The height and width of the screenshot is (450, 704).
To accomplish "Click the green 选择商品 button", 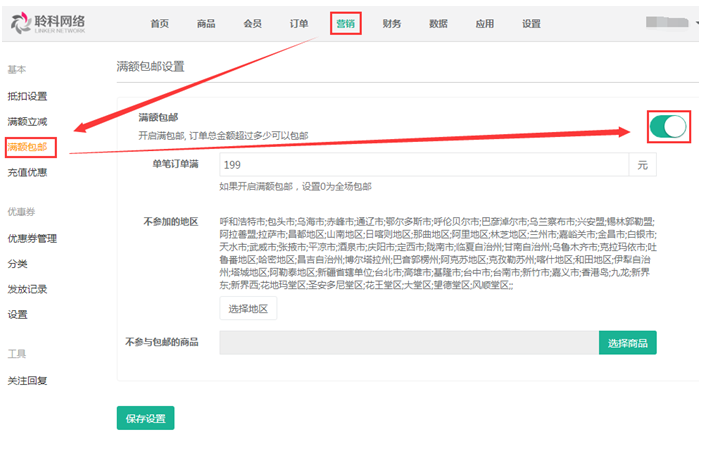I will click(x=628, y=343).
